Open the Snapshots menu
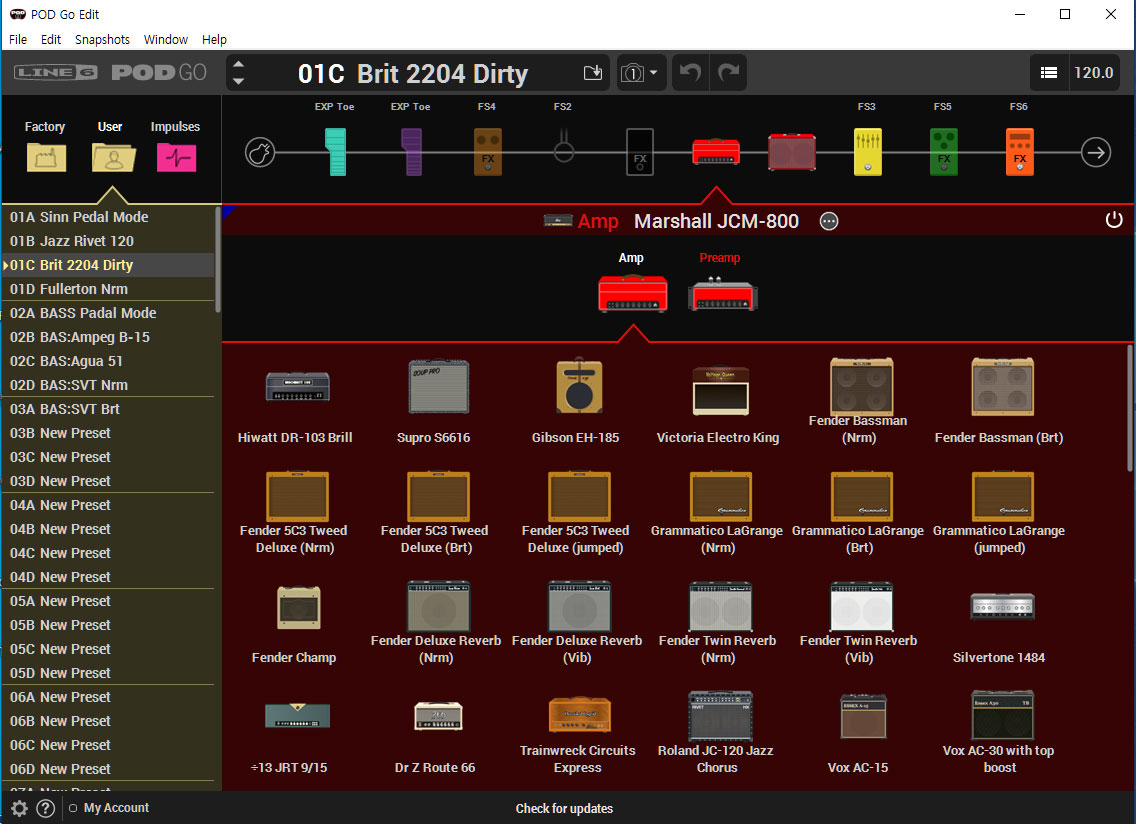The image size is (1136, 824). coord(102,39)
